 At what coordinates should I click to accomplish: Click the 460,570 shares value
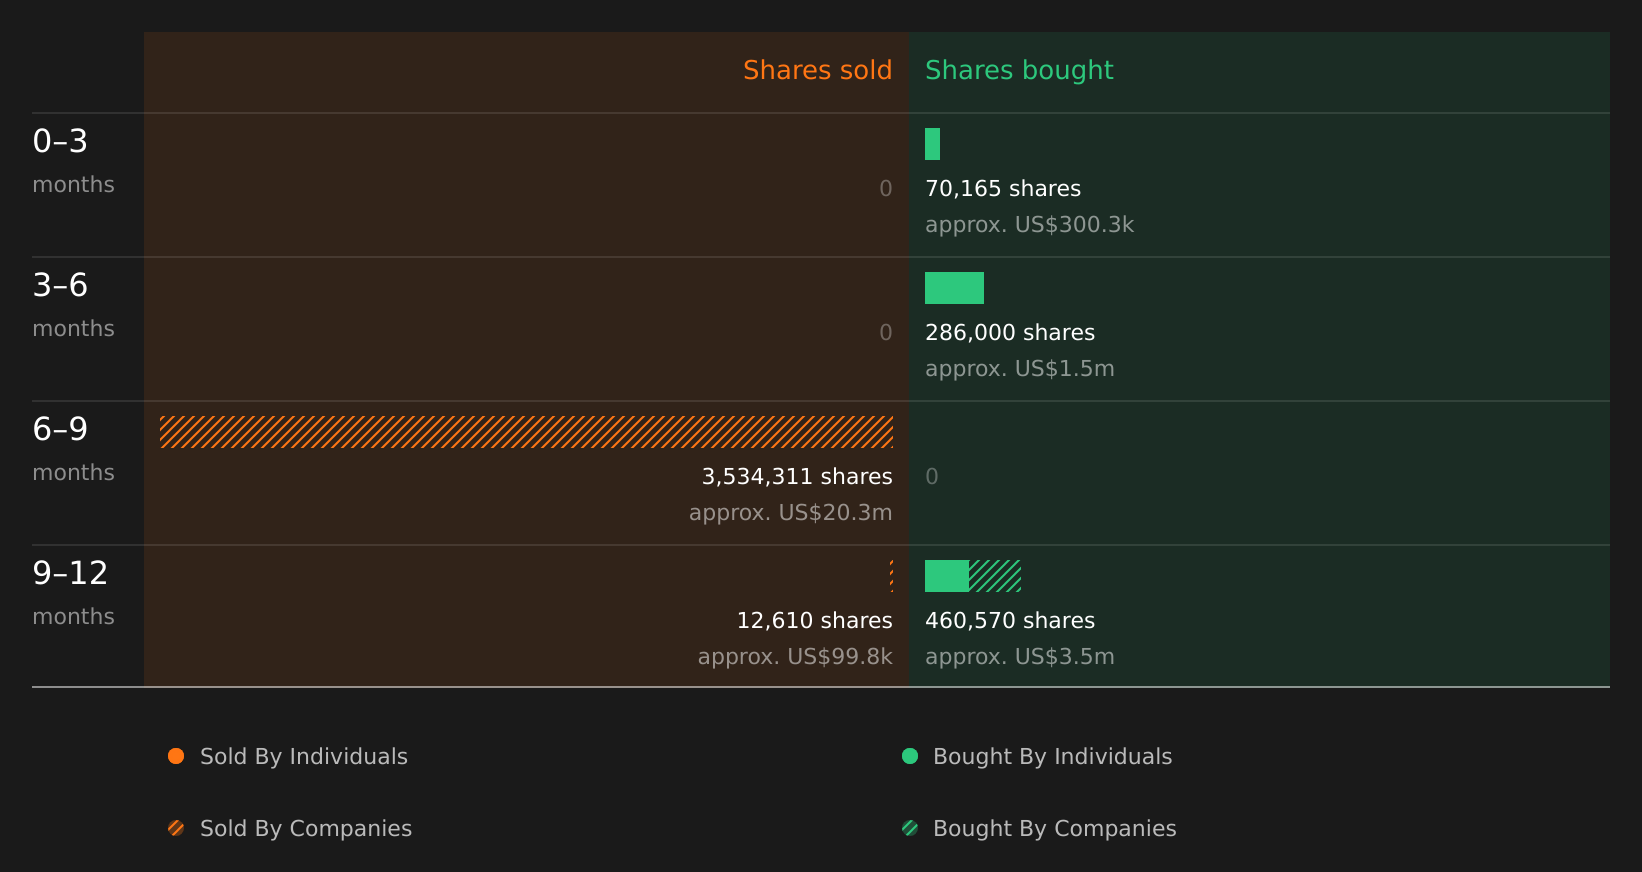point(1010,621)
